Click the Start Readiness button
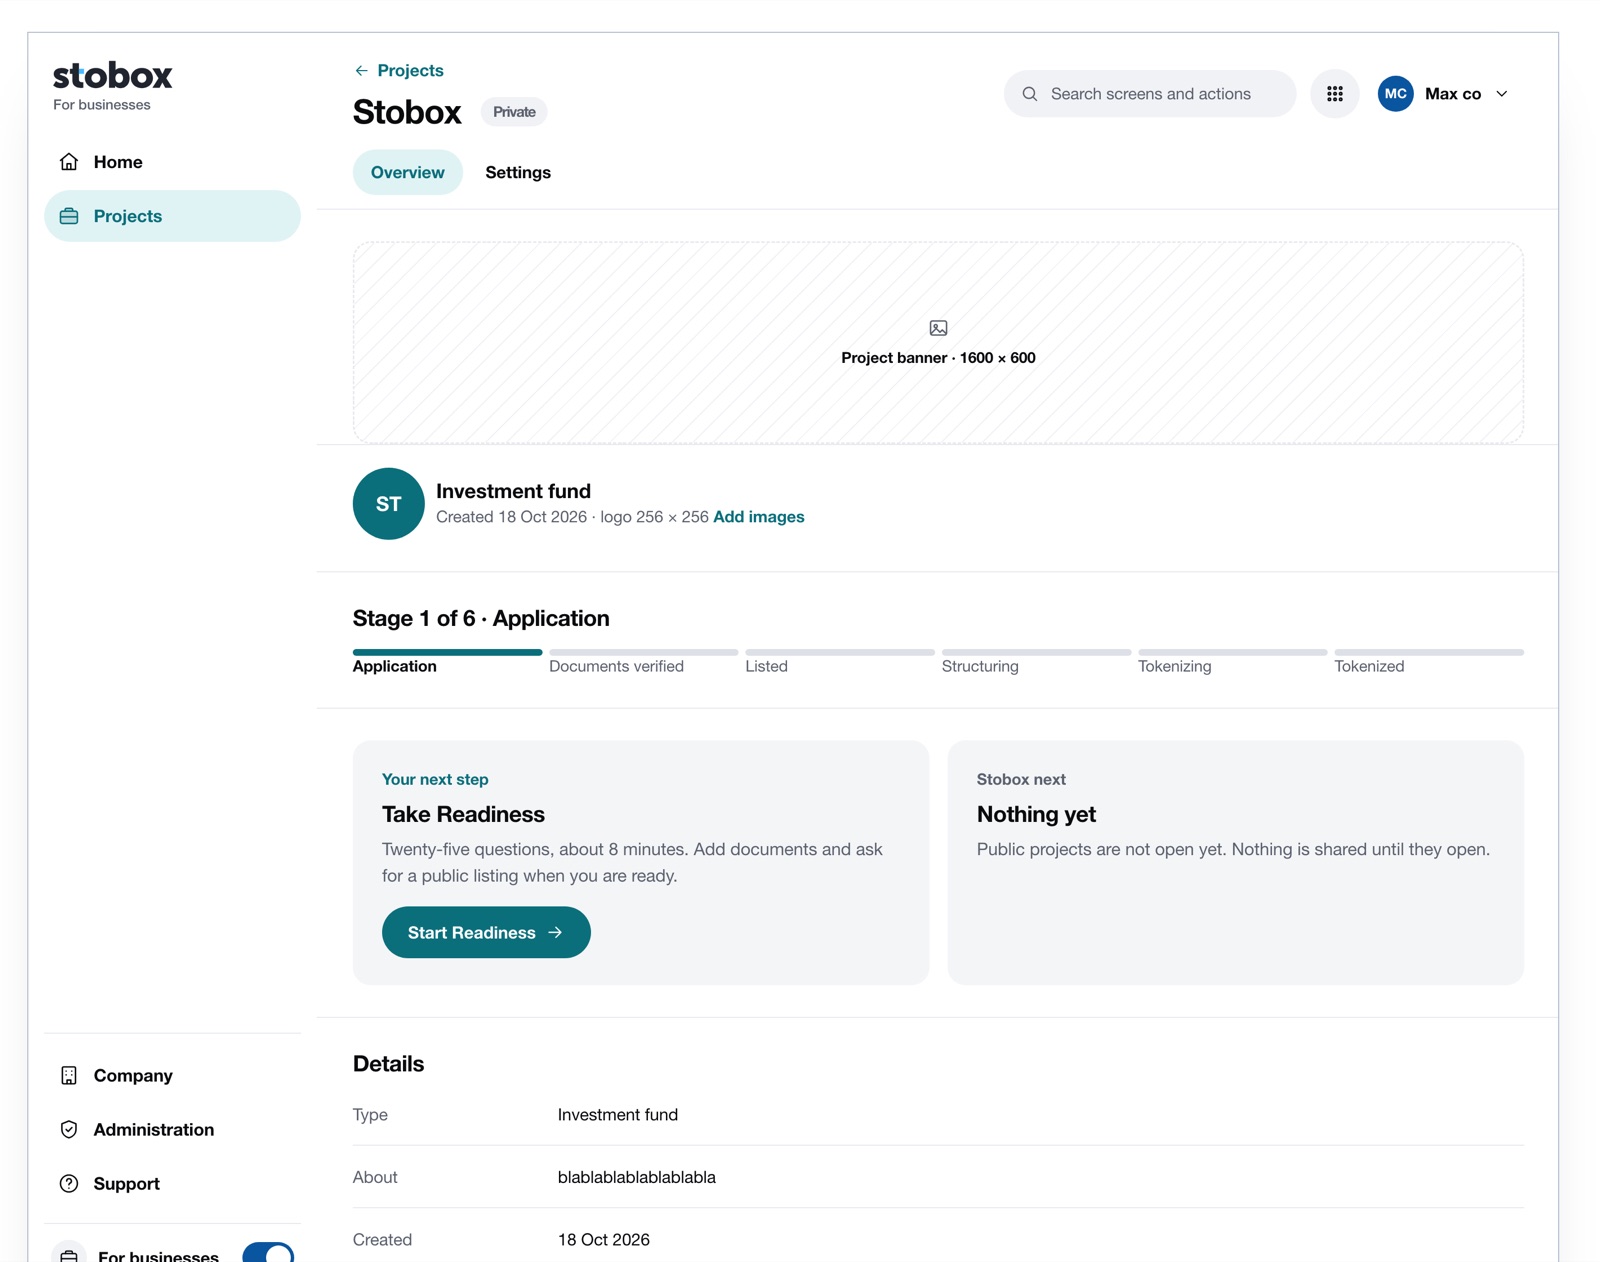The width and height of the screenshot is (1600, 1262). [486, 932]
